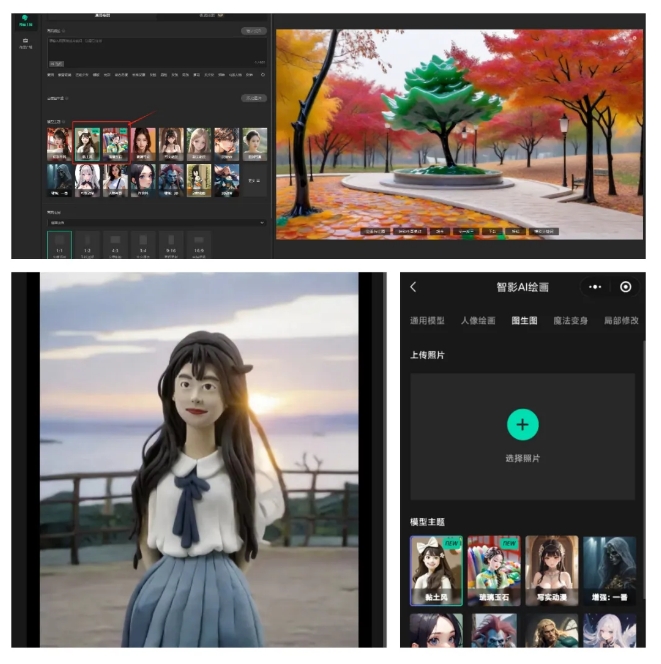
Task: Open the three-dots more menu
Action: point(595,287)
